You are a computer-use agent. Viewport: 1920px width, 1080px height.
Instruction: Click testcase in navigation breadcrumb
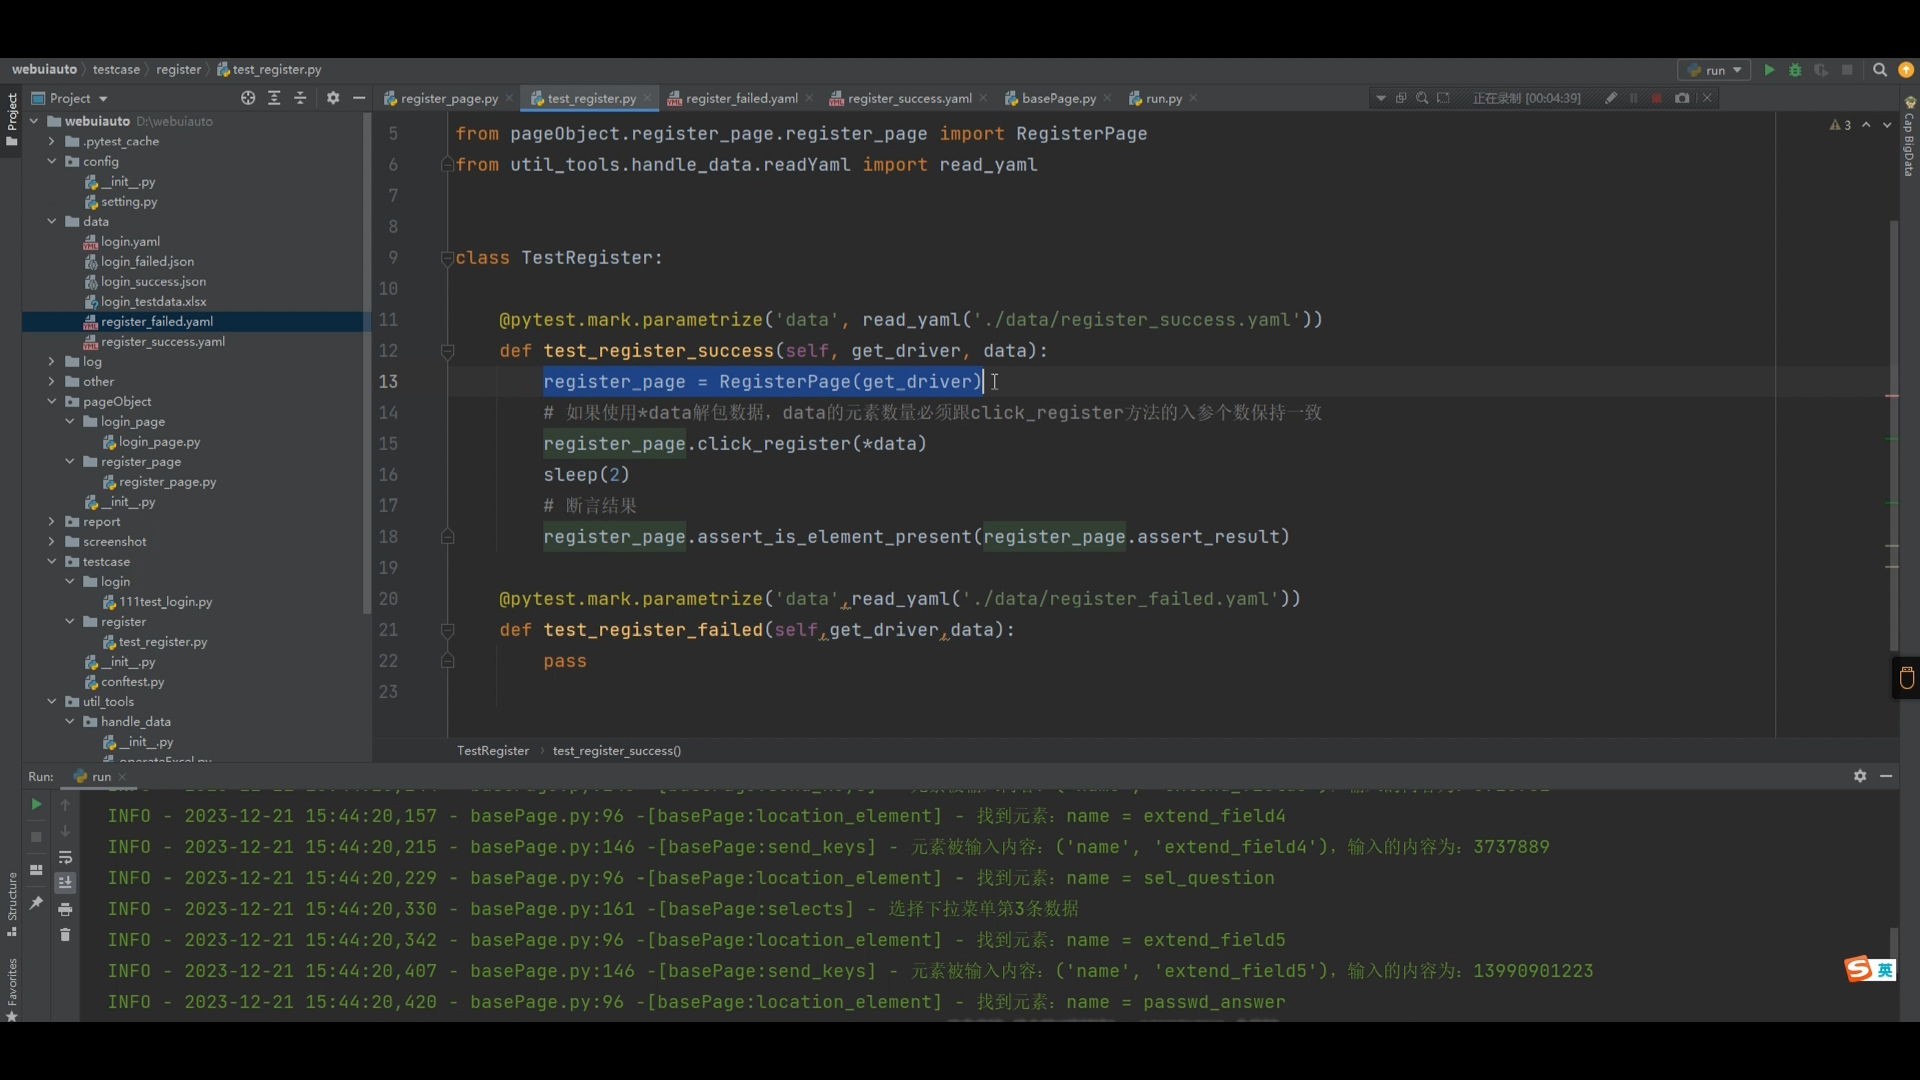point(116,70)
